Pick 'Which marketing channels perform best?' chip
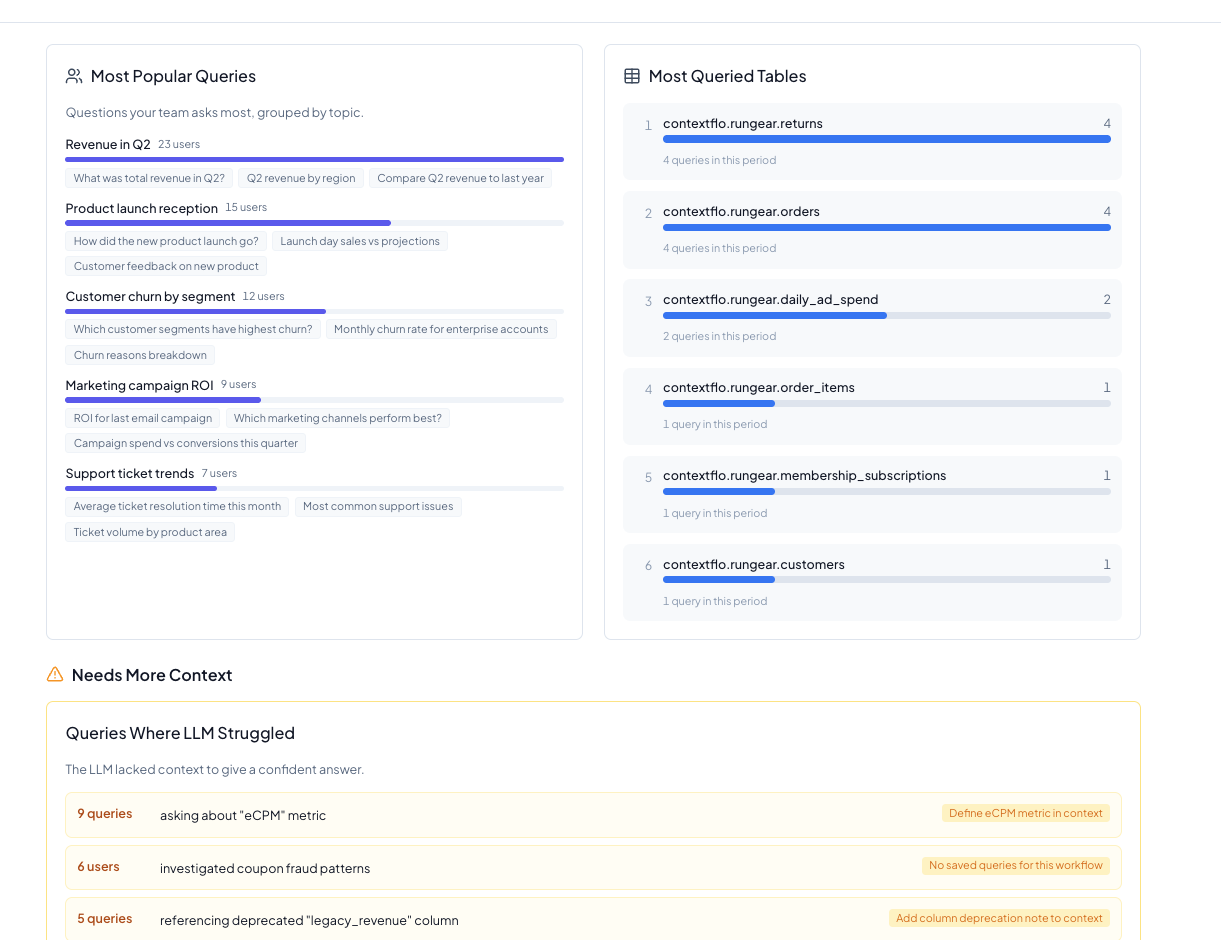 click(338, 418)
